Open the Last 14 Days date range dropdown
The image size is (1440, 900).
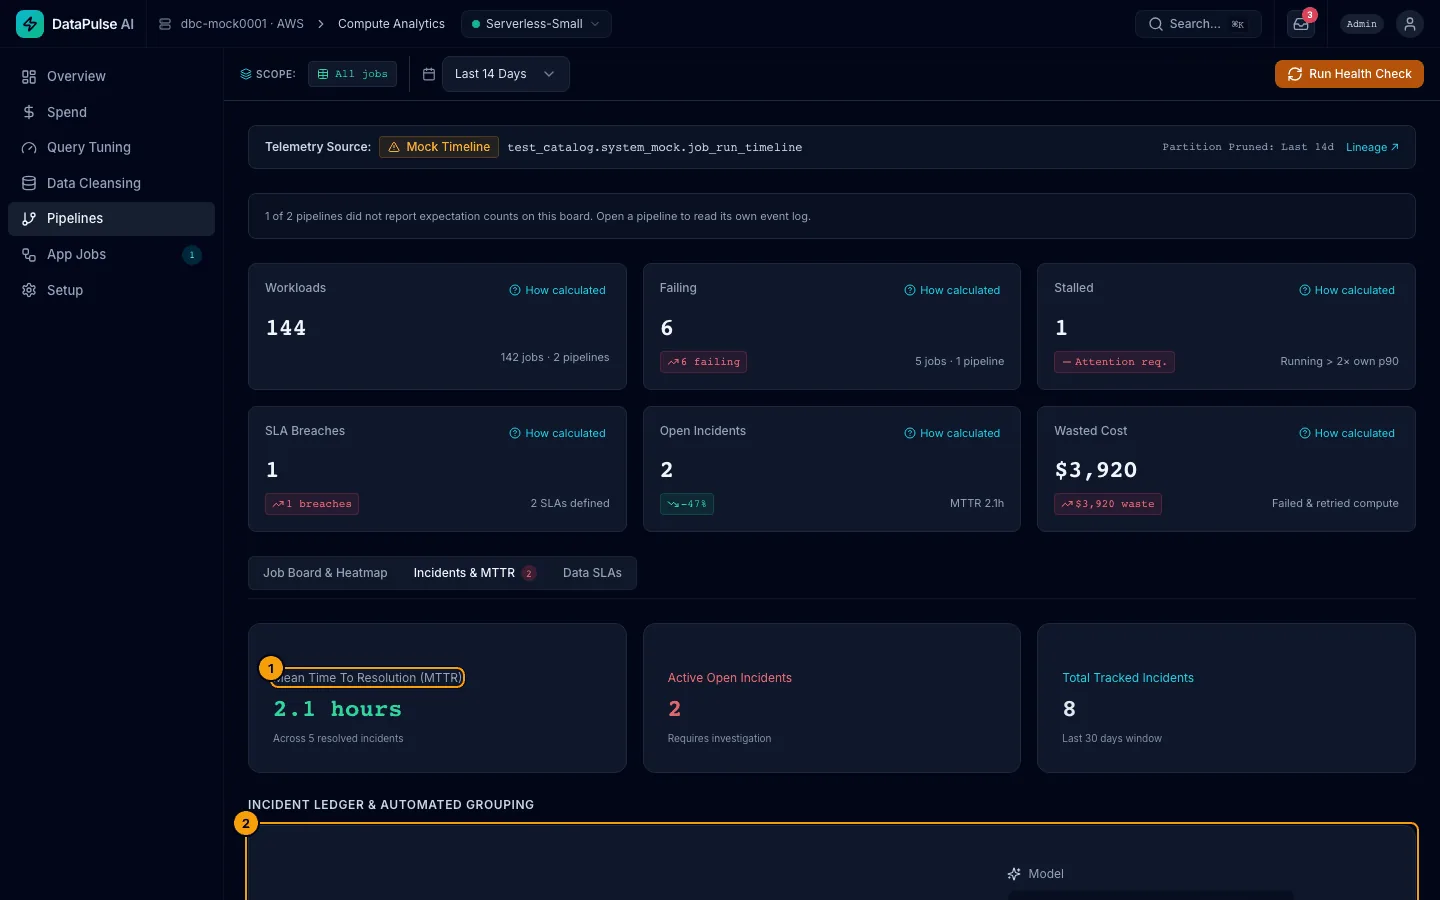(x=505, y=74)
